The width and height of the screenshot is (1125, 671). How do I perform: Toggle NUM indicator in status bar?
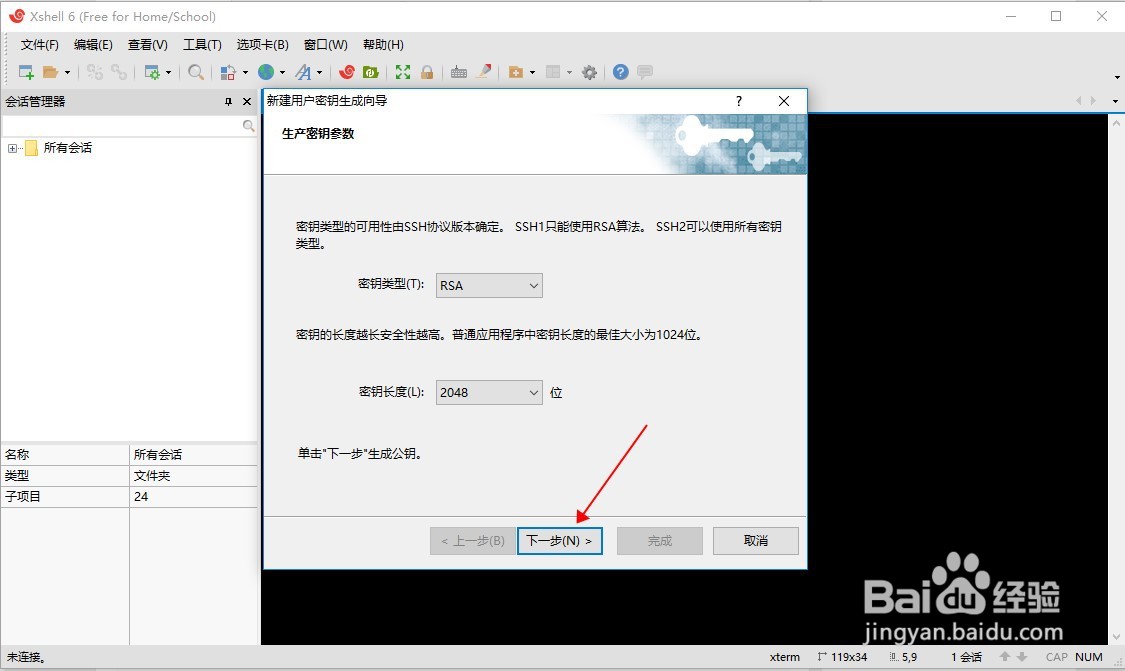tap(1088, 657)
